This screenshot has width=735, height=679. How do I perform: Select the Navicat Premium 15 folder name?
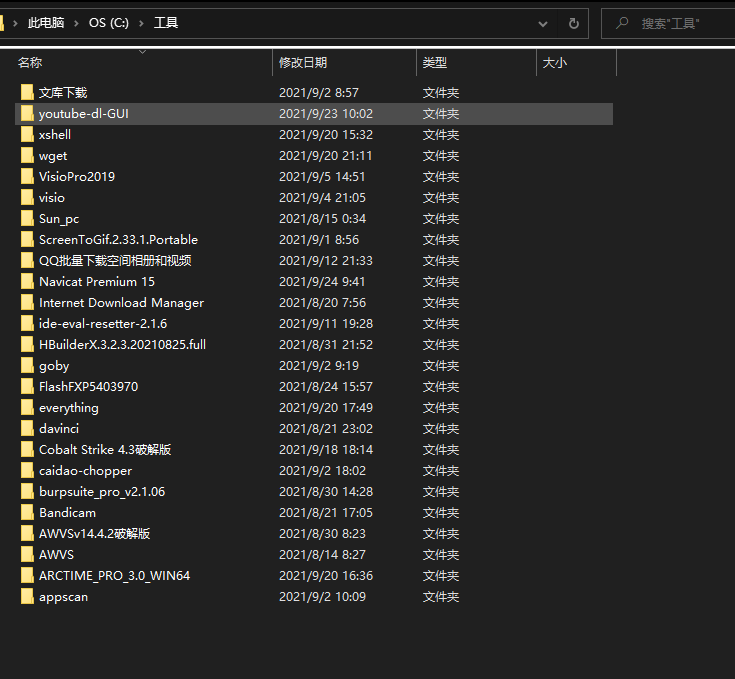[97, 282]
